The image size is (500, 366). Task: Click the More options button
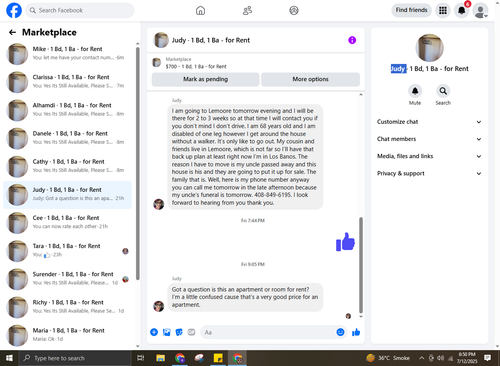pyautogui.click(x=310, y=79)
